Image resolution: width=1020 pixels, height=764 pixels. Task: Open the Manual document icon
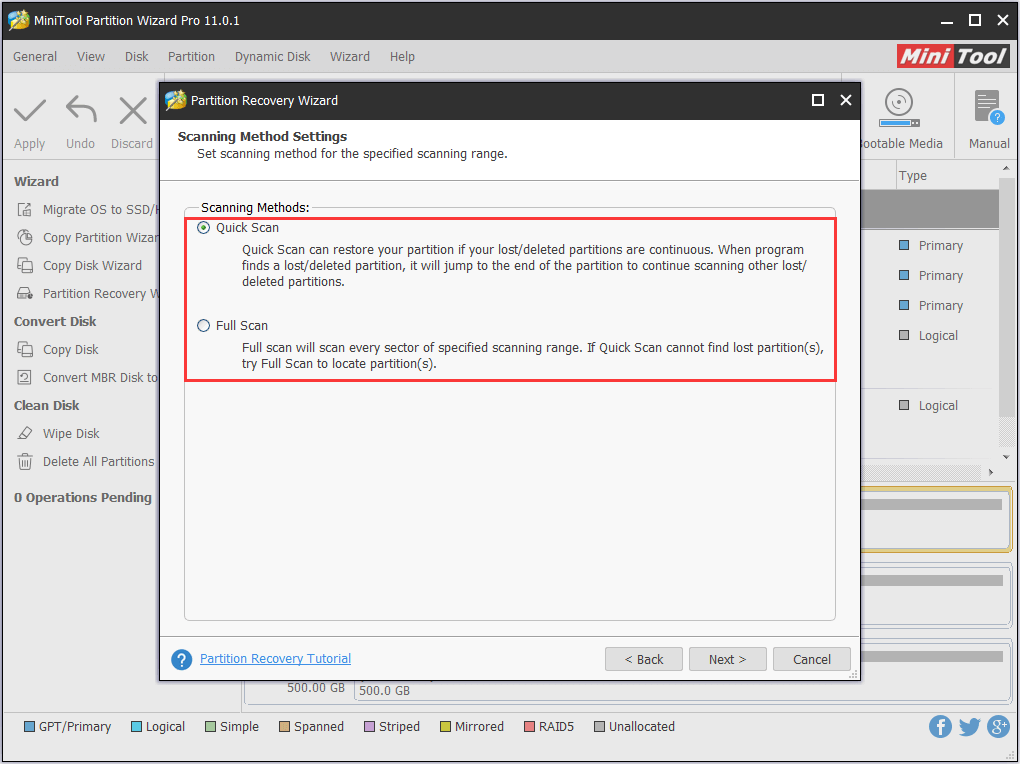989,107
